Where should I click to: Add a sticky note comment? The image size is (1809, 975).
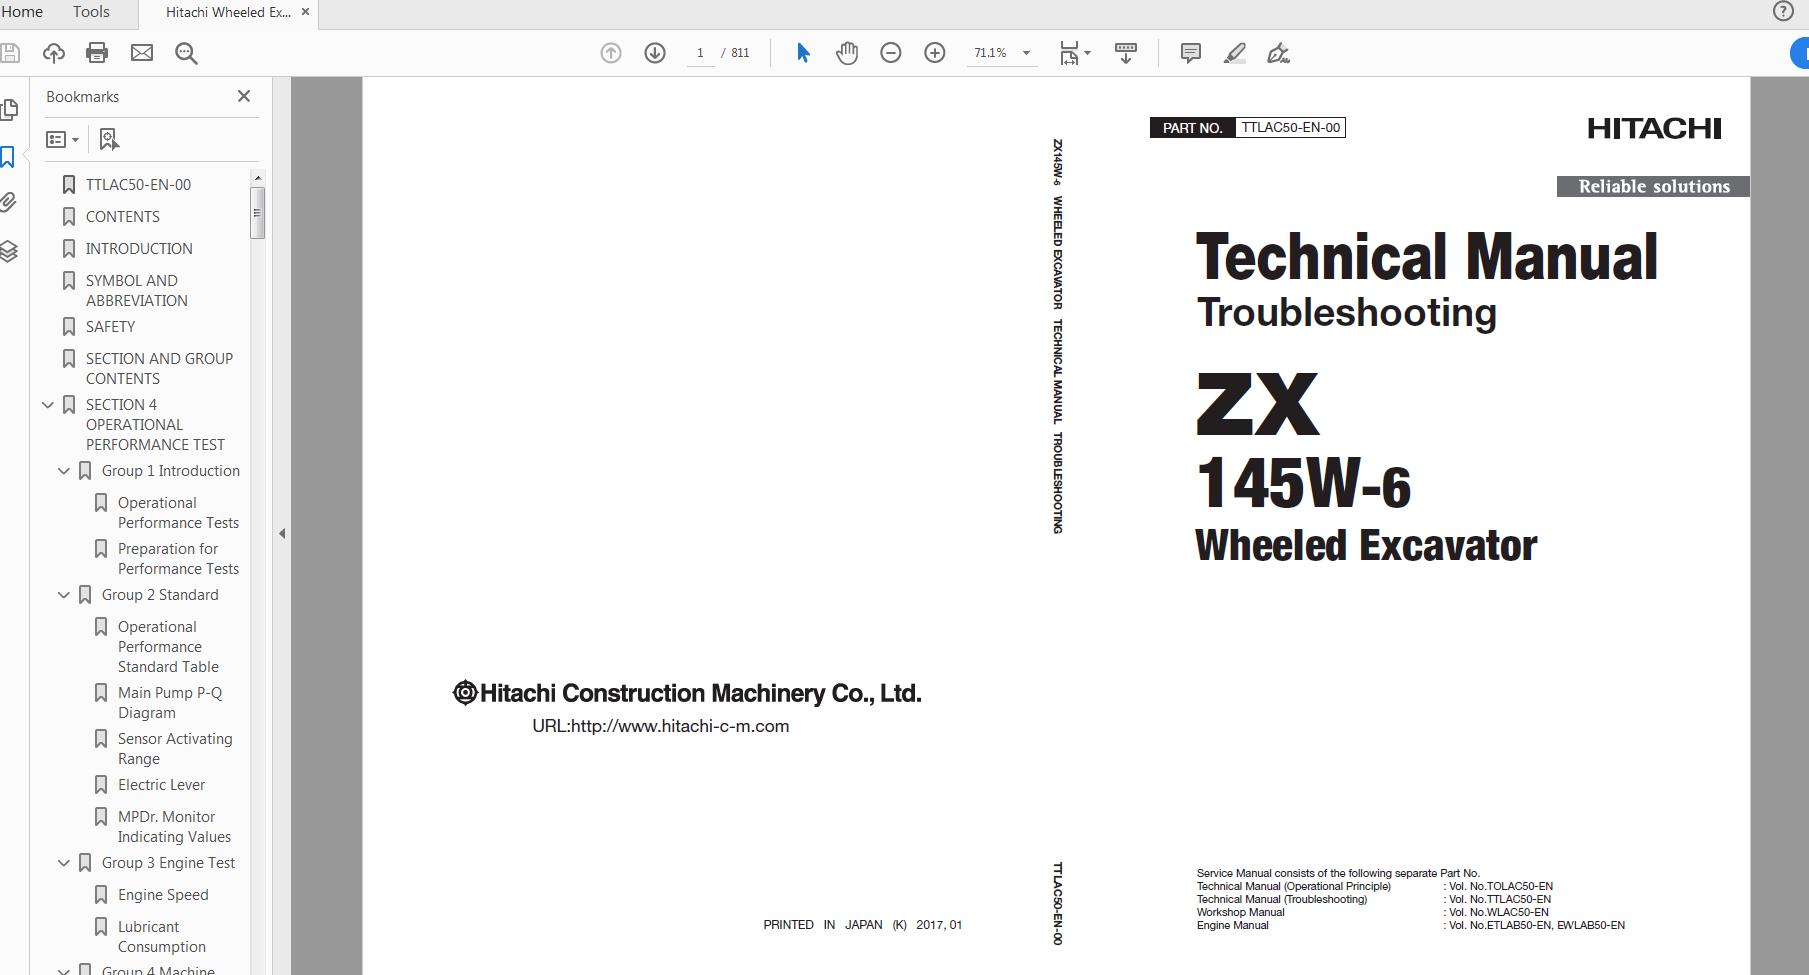pos(1190,53)
